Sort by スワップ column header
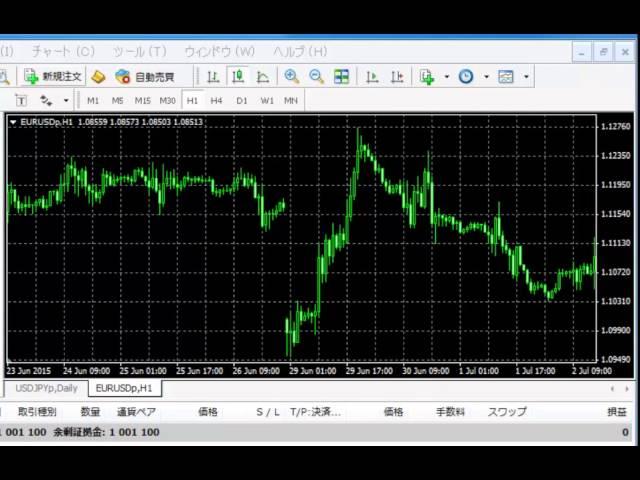The height and width of the screenshot is (480, 640). click(x=507, y=412)
